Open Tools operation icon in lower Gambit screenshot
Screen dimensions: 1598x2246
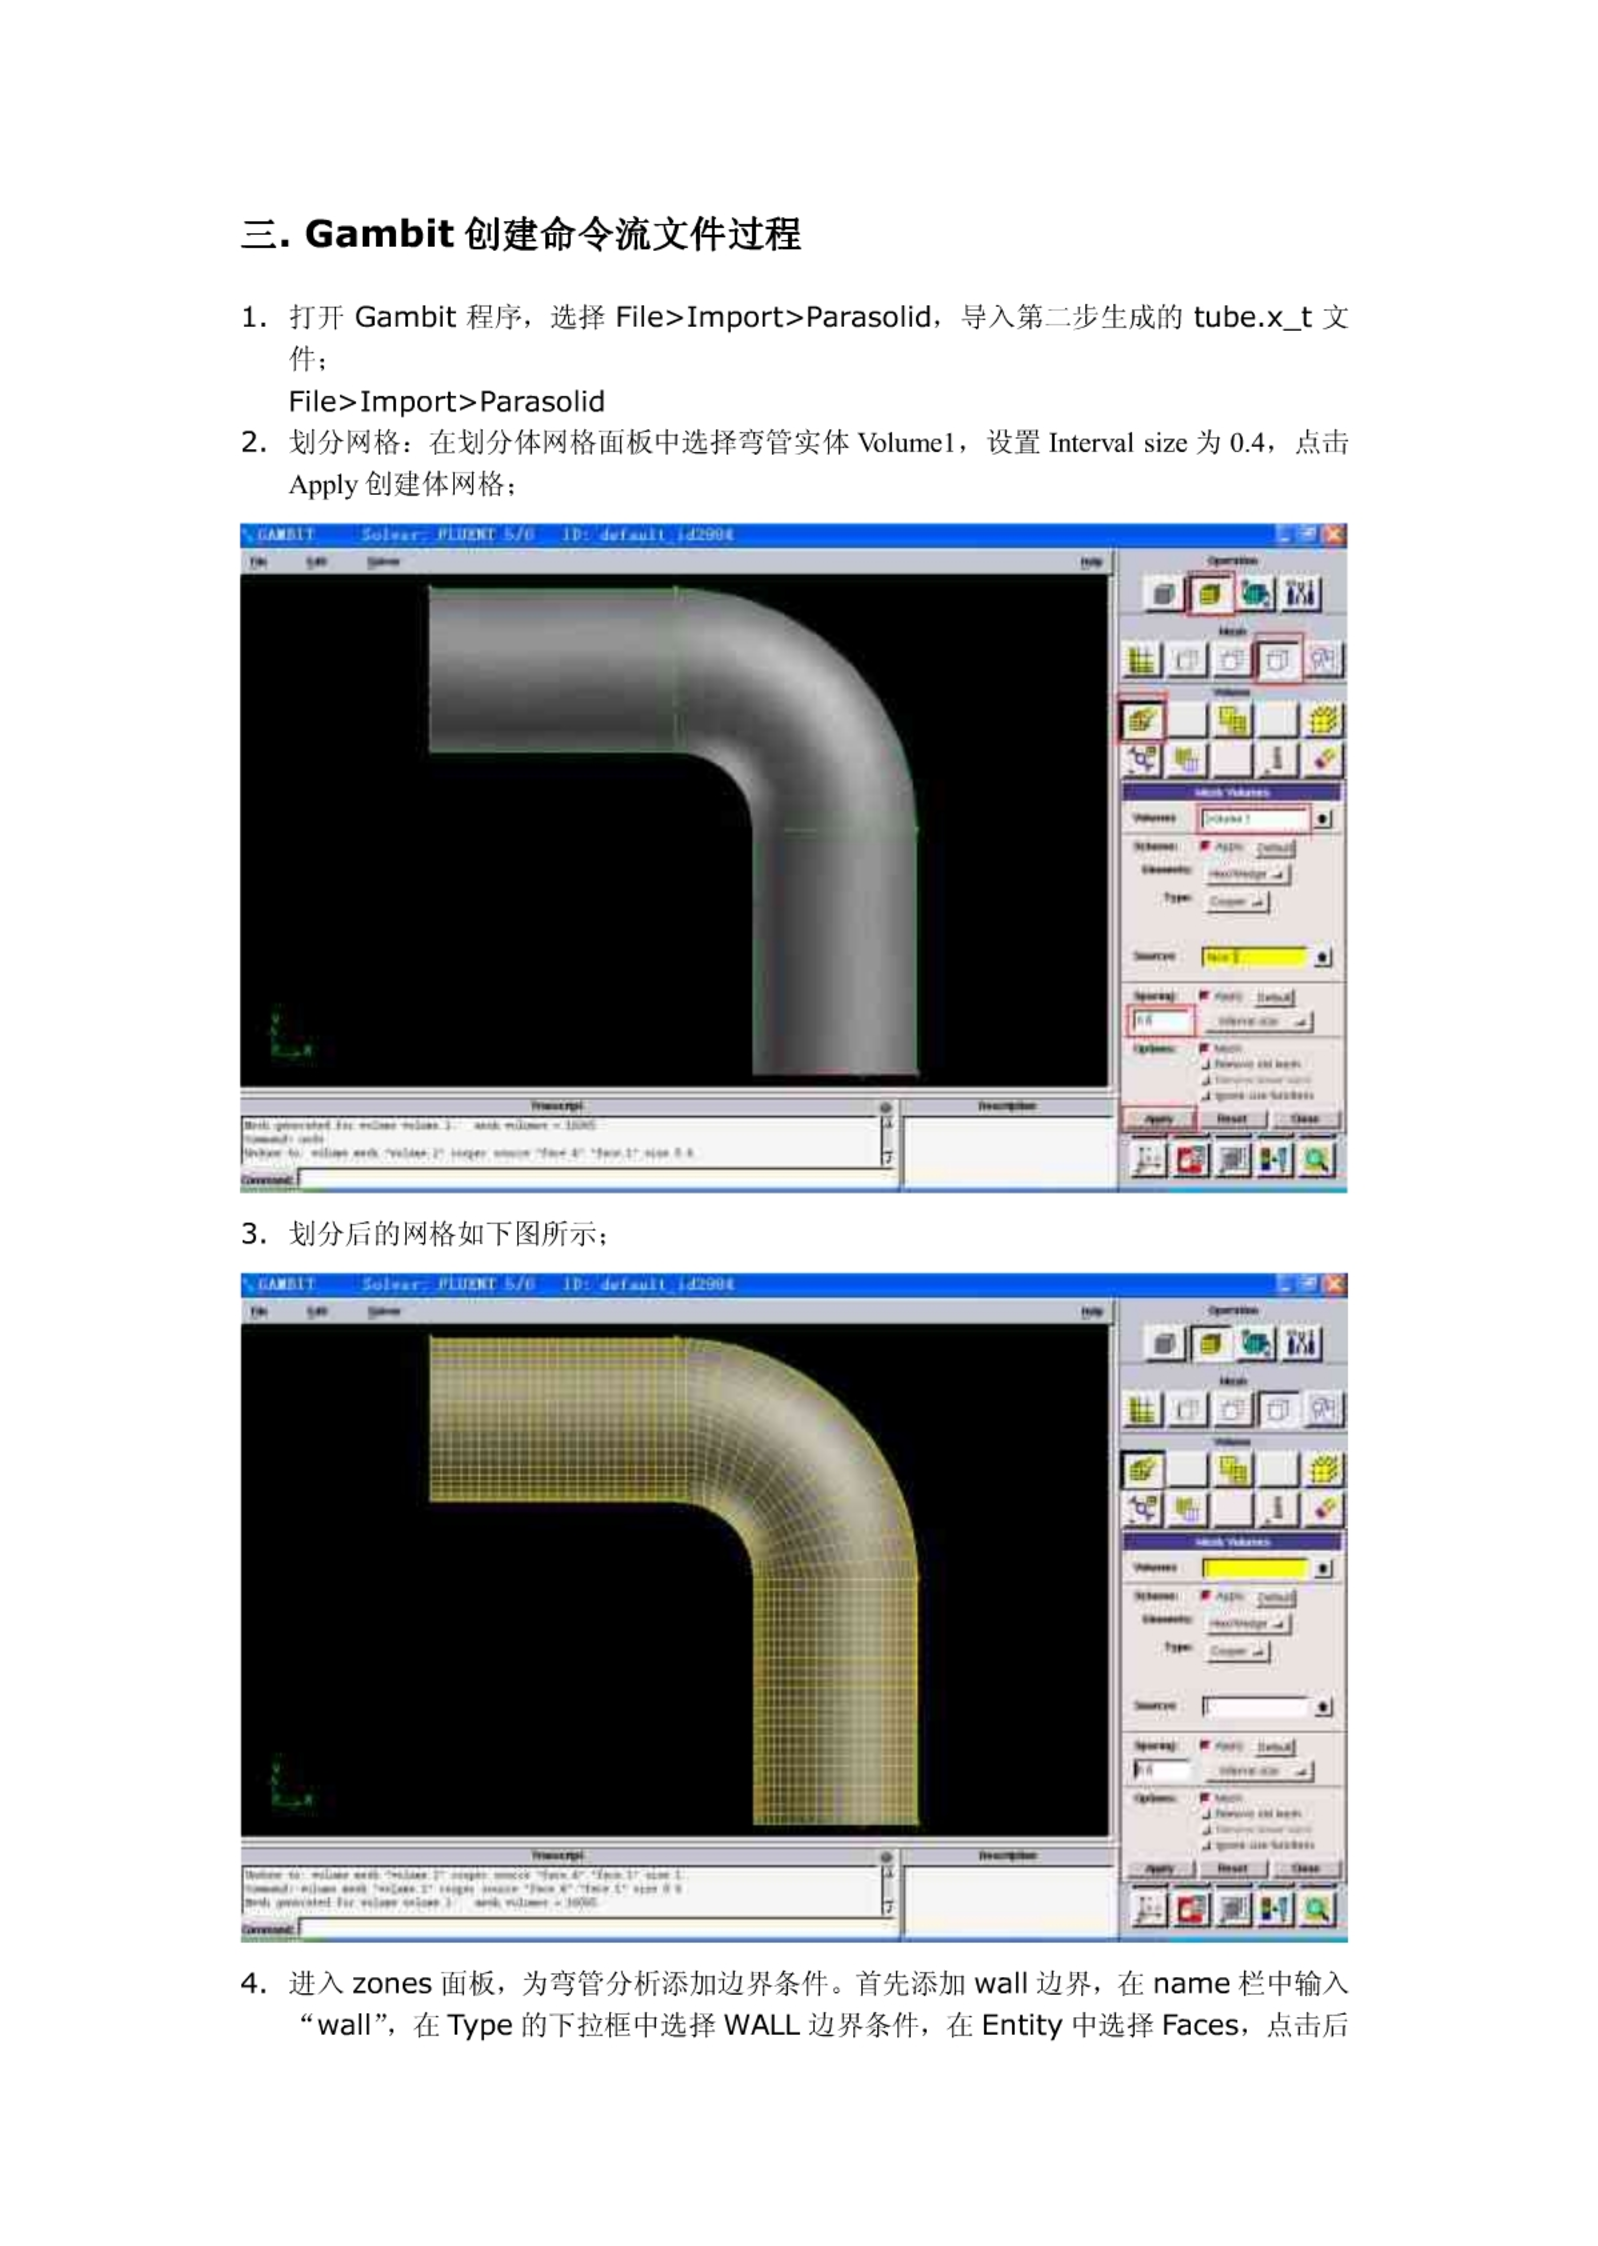[1300, 1344]
